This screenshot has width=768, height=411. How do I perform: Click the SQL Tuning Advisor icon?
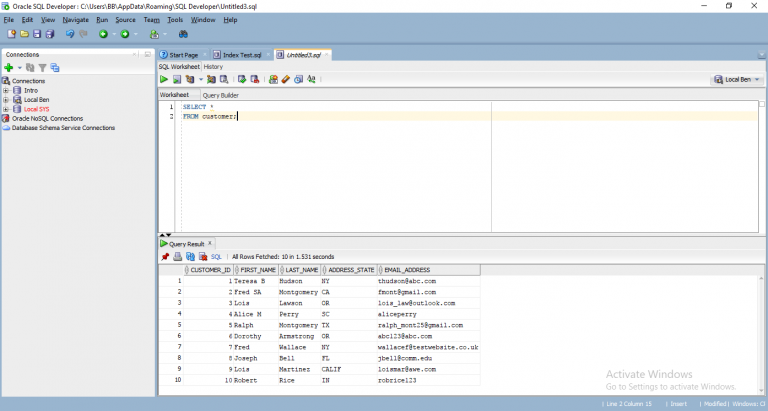(x=224, y=79)
